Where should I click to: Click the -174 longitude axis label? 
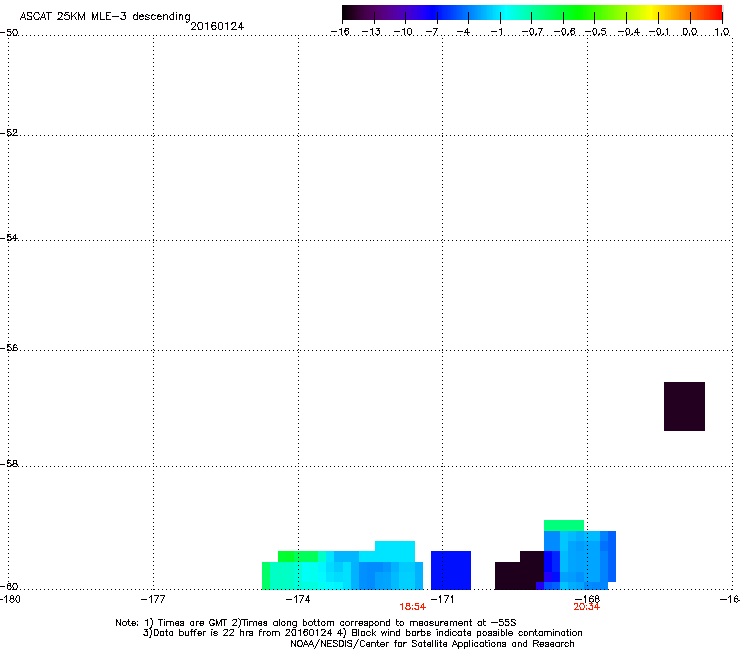[x=298, y=599]
